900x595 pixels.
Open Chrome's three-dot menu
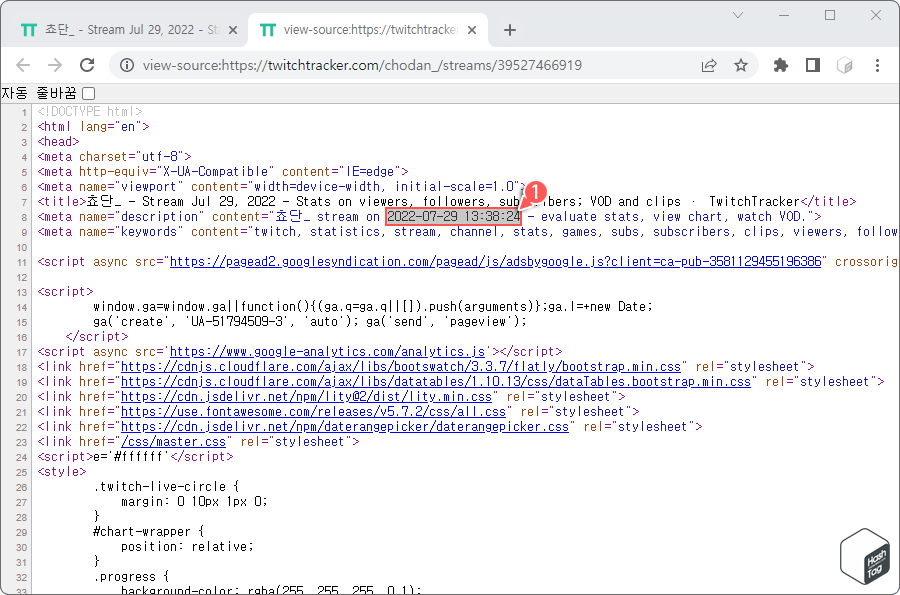(x=877, y=65)
